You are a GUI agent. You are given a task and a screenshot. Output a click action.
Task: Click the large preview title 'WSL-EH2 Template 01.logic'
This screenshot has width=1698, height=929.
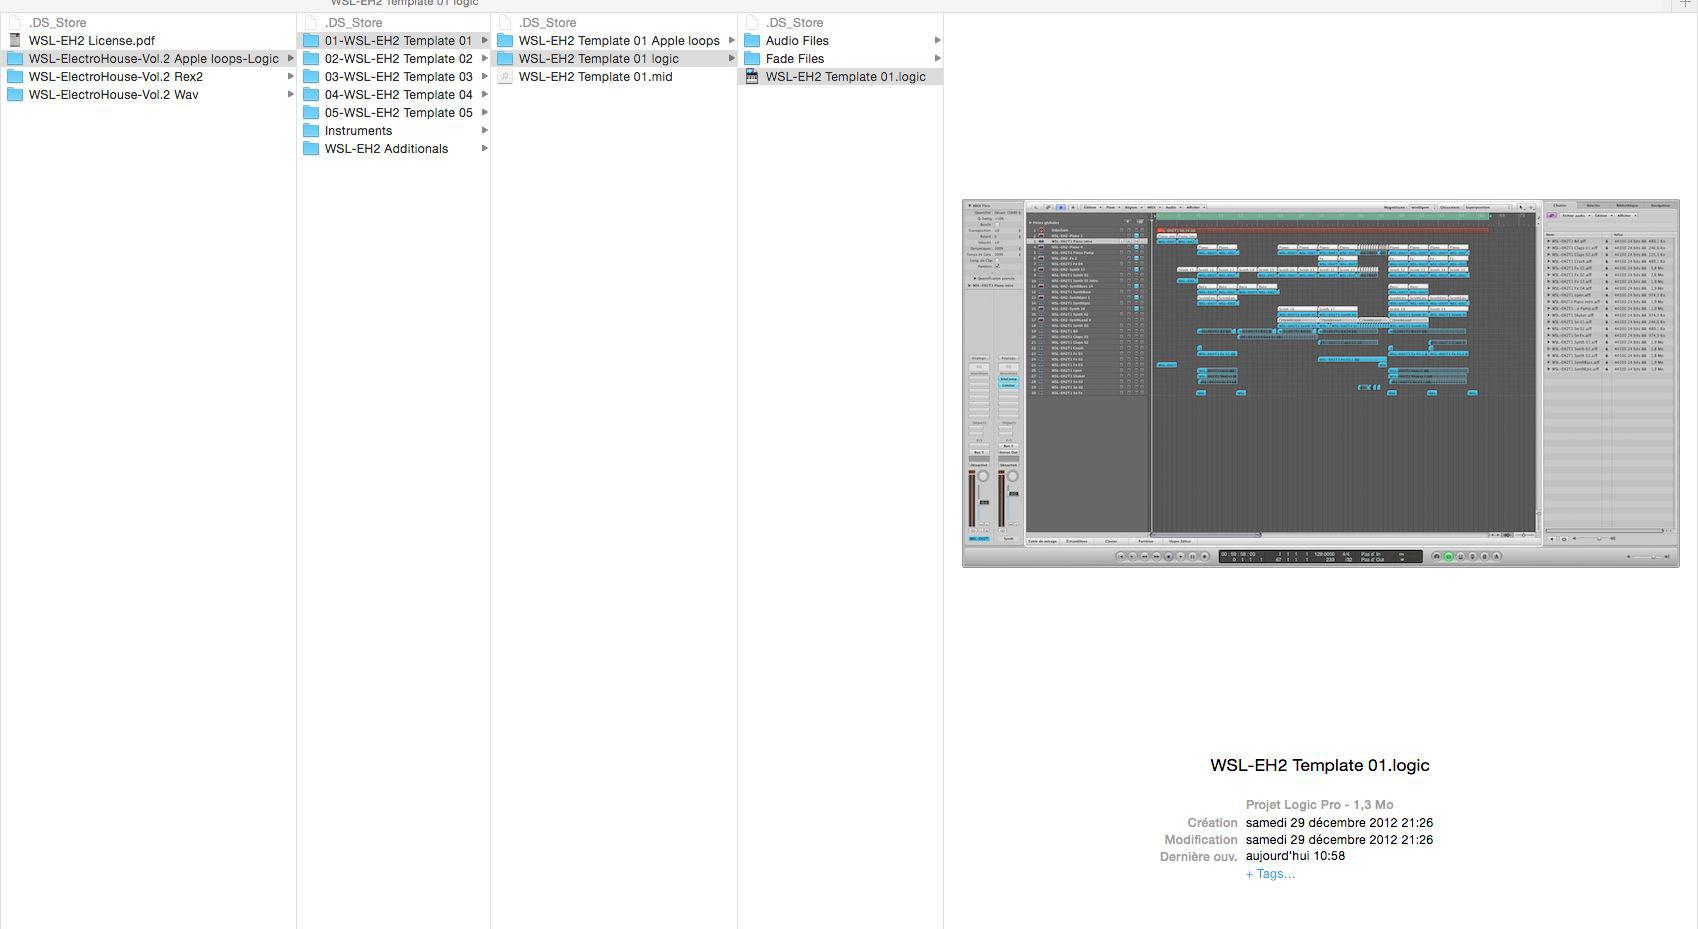pyautogui.click(x=1320, y=765)
